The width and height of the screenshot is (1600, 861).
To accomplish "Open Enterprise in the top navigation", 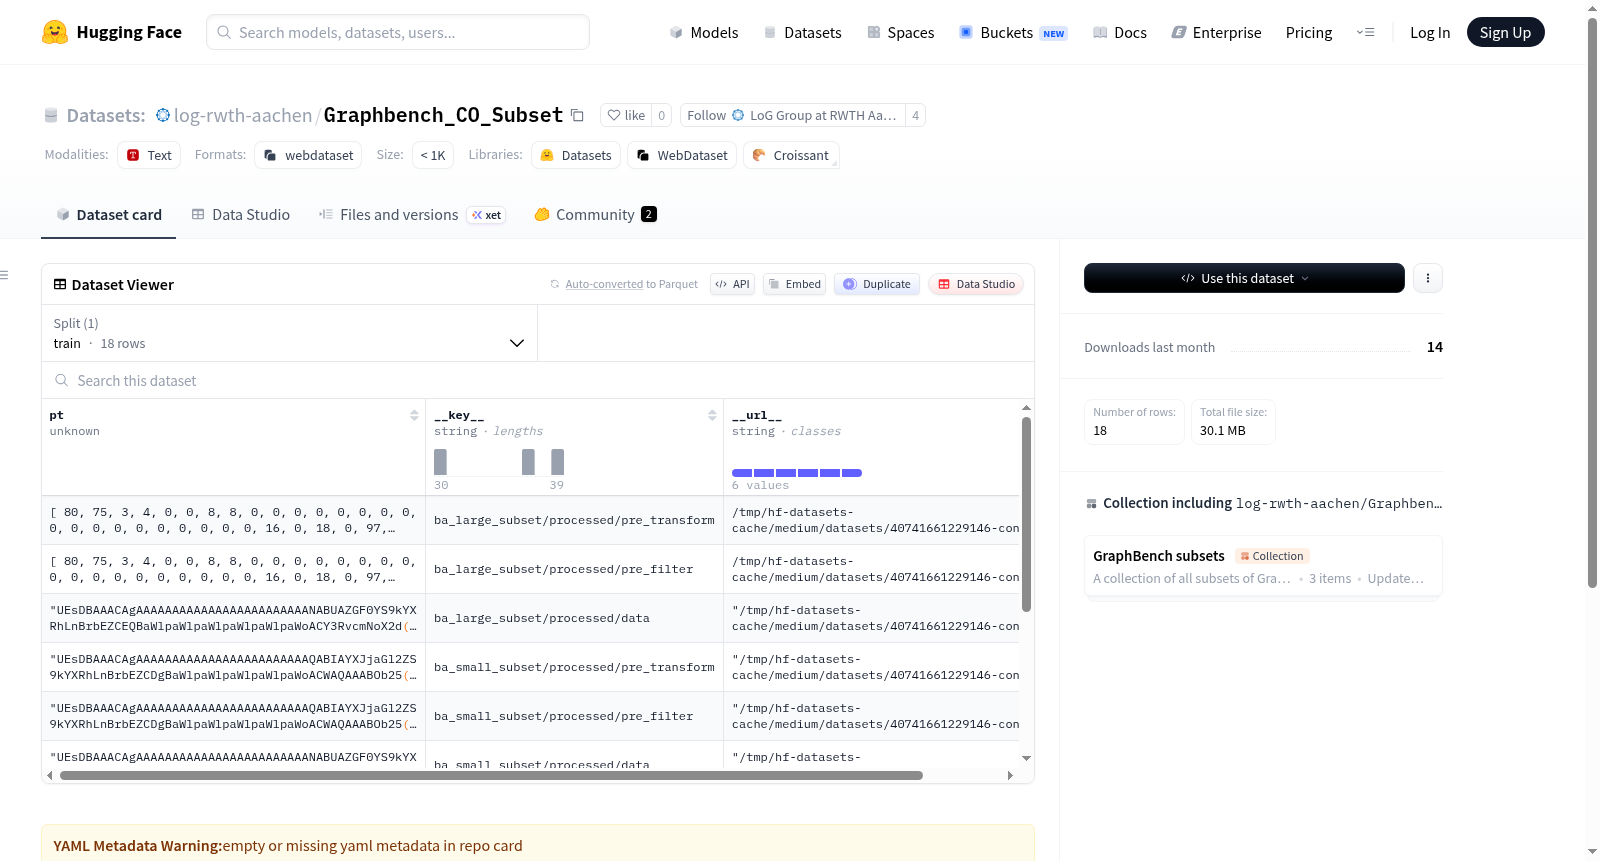I will (1217, 32).
